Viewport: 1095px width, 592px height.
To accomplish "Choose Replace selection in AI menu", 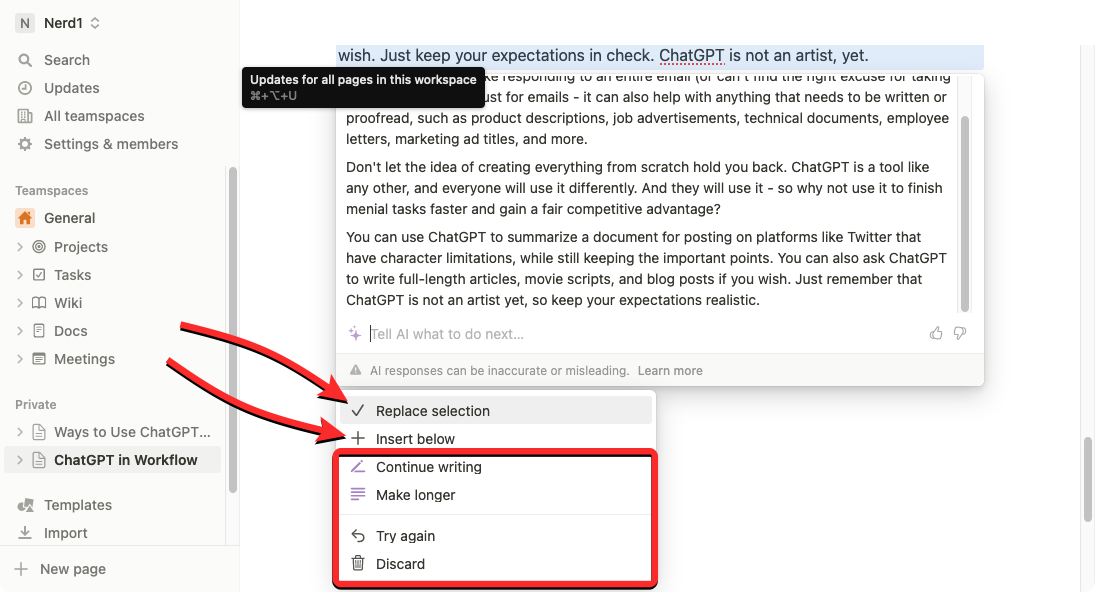I will [x=432, y=411].
